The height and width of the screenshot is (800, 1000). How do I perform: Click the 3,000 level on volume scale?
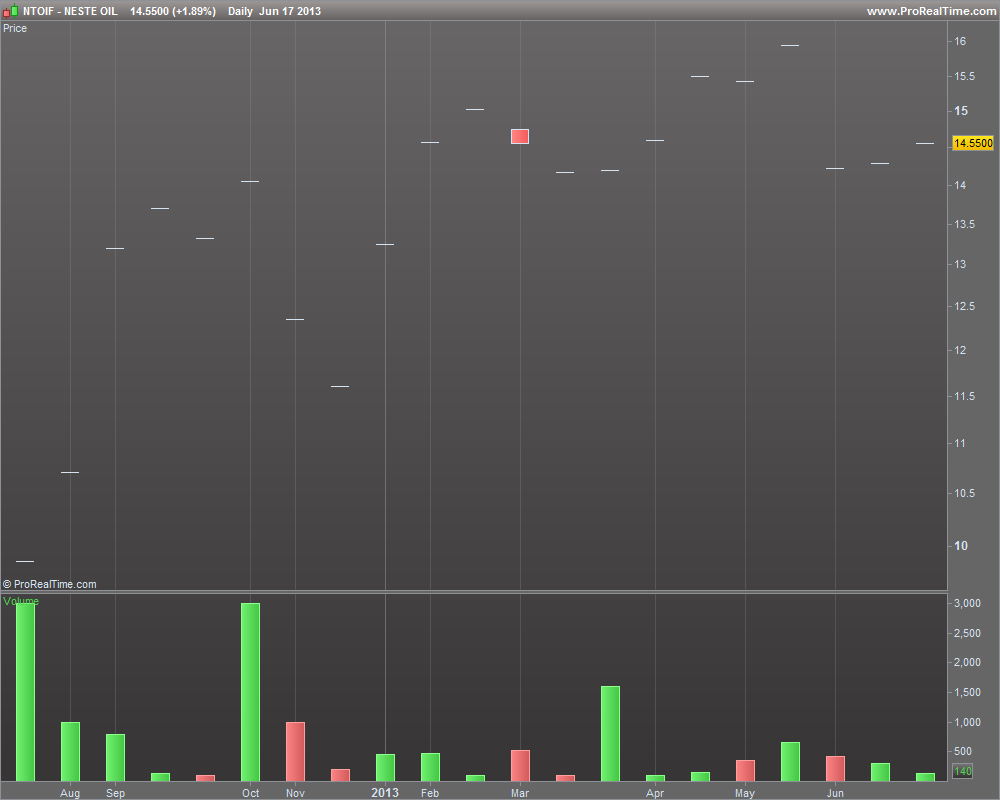click(967, 603)
